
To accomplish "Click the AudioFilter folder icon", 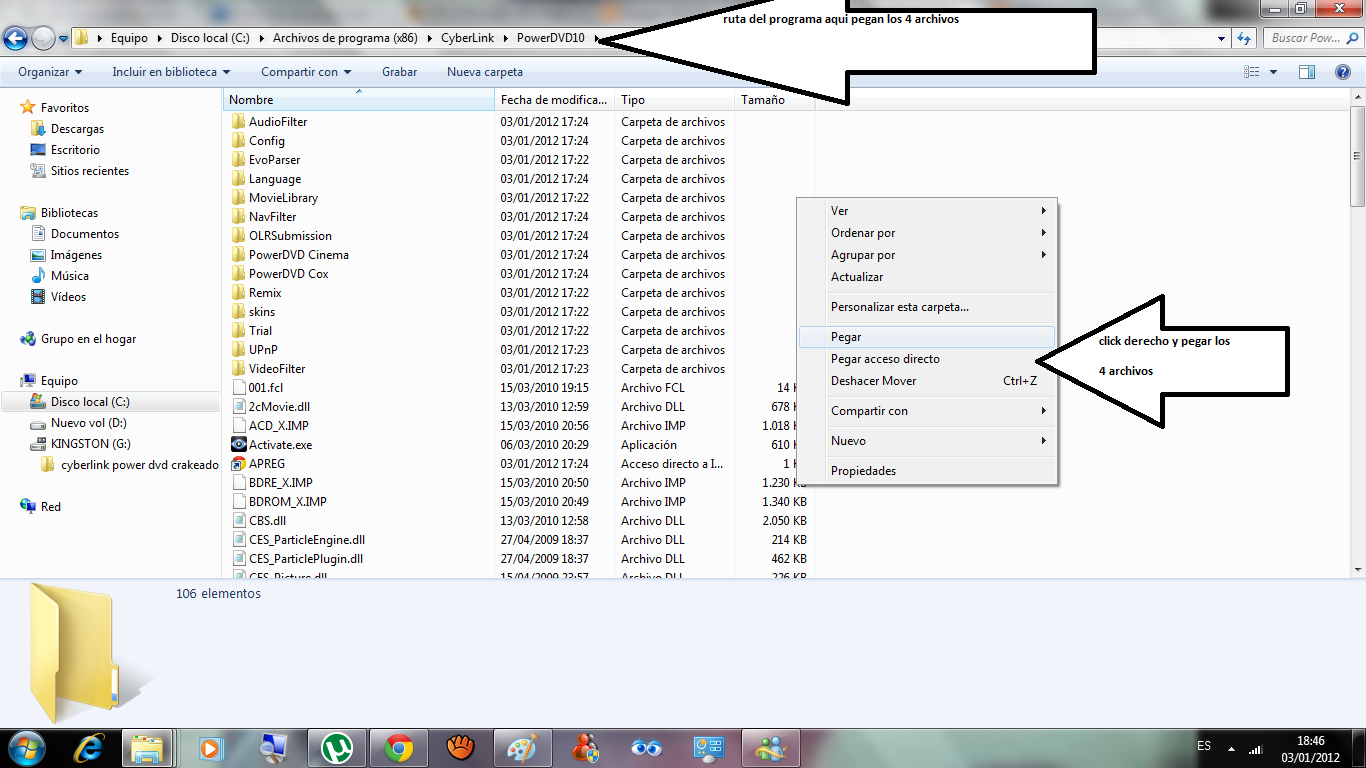I will point(238,122).
